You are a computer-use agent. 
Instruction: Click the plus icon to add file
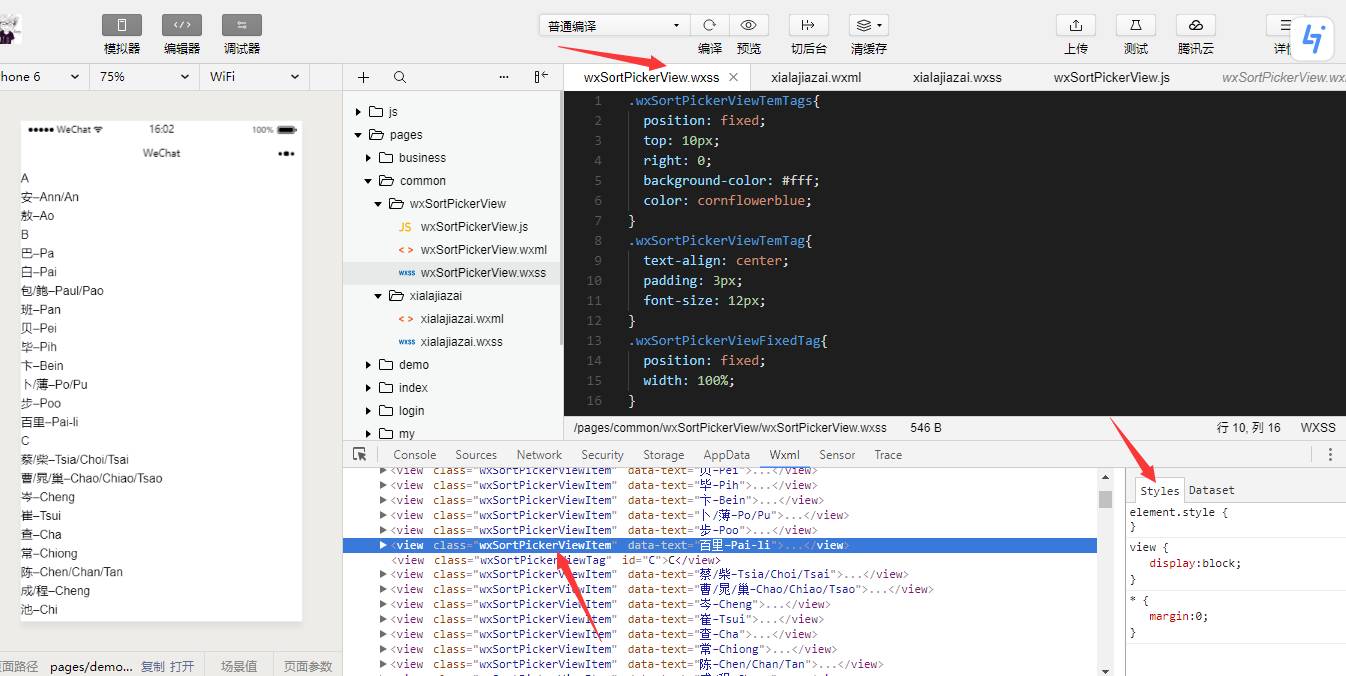tap(363, 77)
